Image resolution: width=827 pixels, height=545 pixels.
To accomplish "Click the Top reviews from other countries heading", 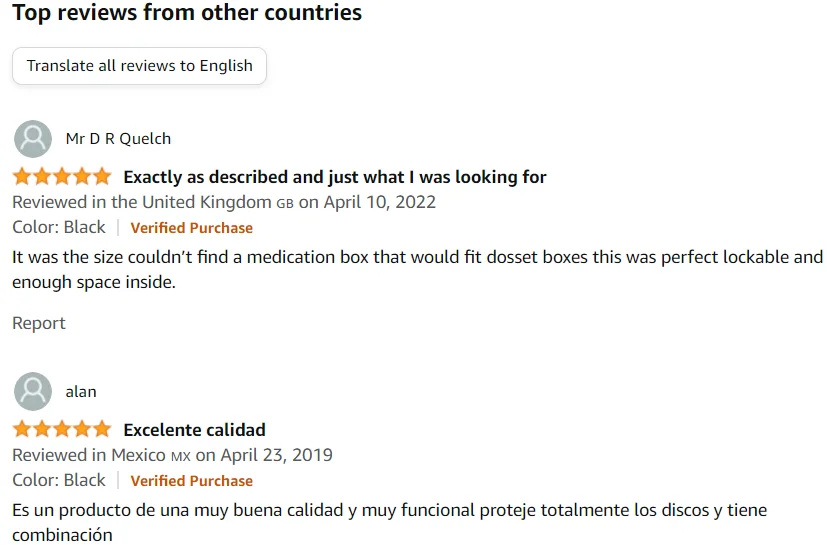I will (187, 14).
